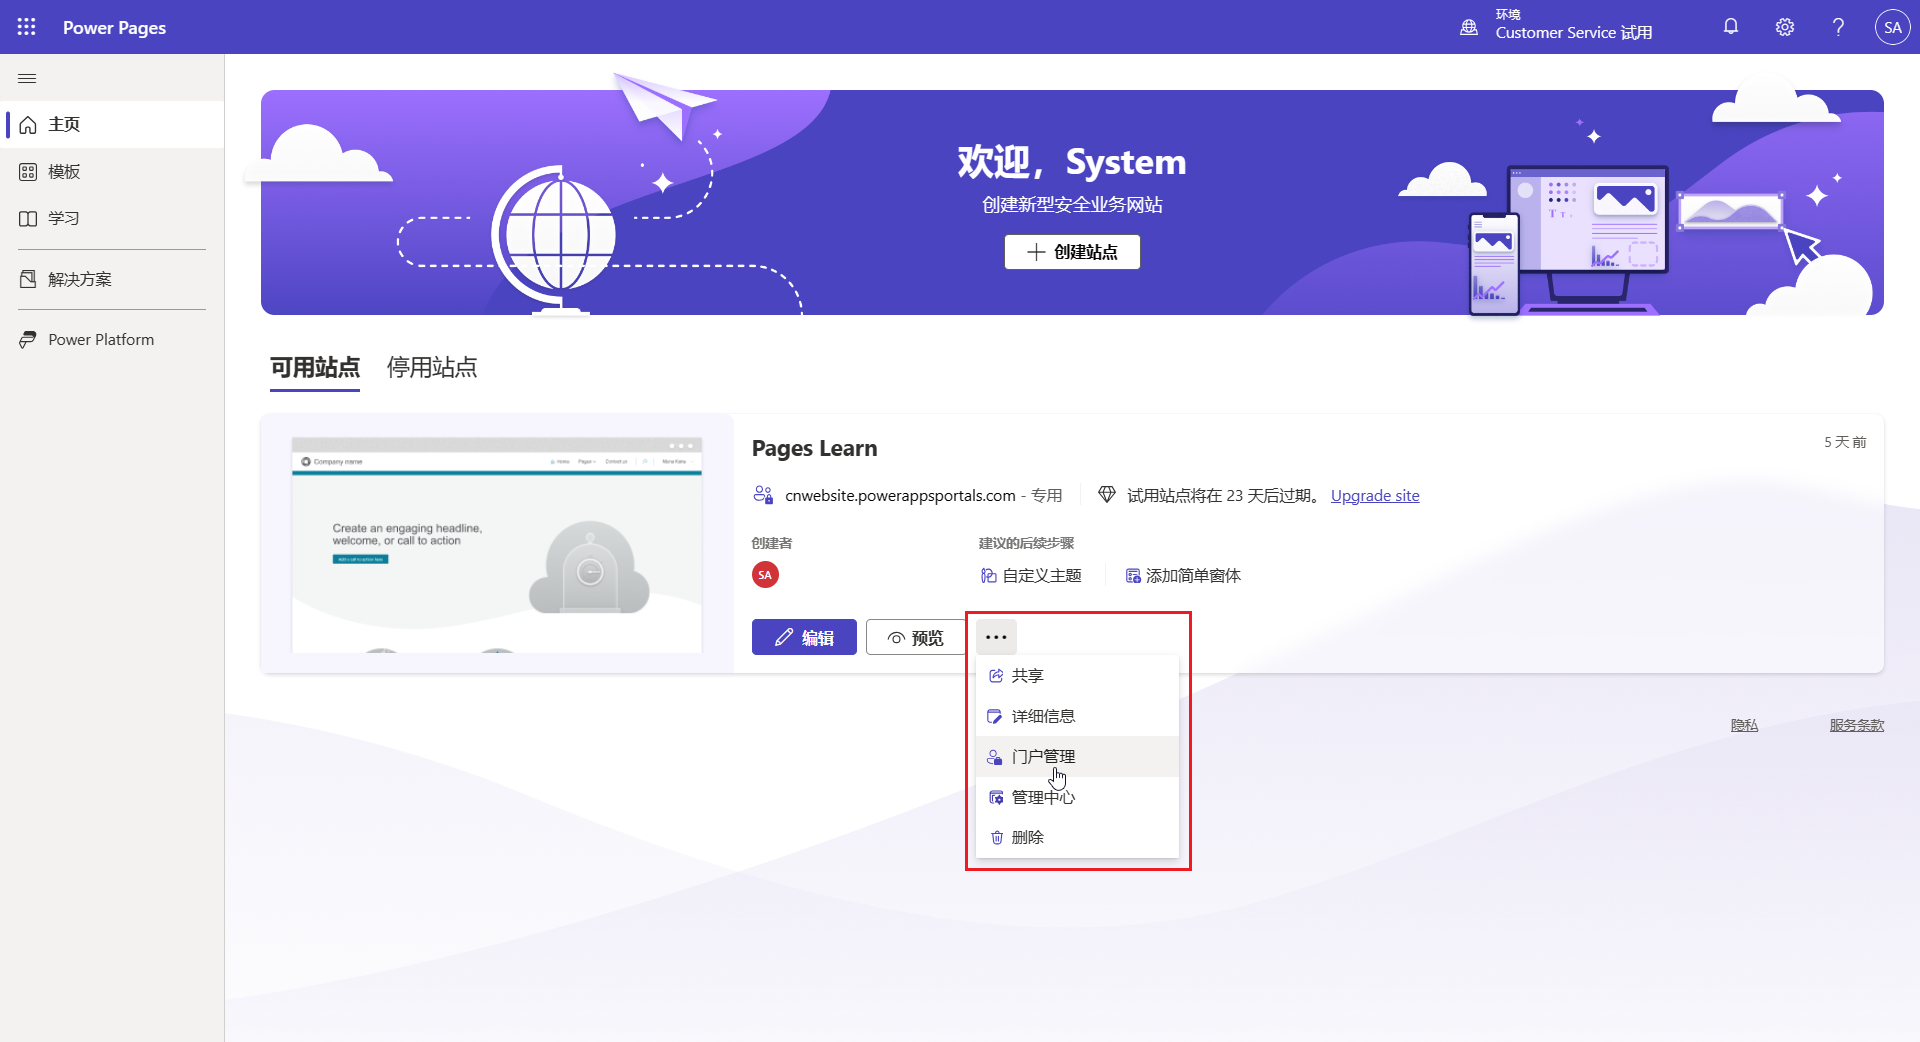The image size is (1920, 1042).
Task: Click the 创建站点 button
Action: click(1072, 252)
